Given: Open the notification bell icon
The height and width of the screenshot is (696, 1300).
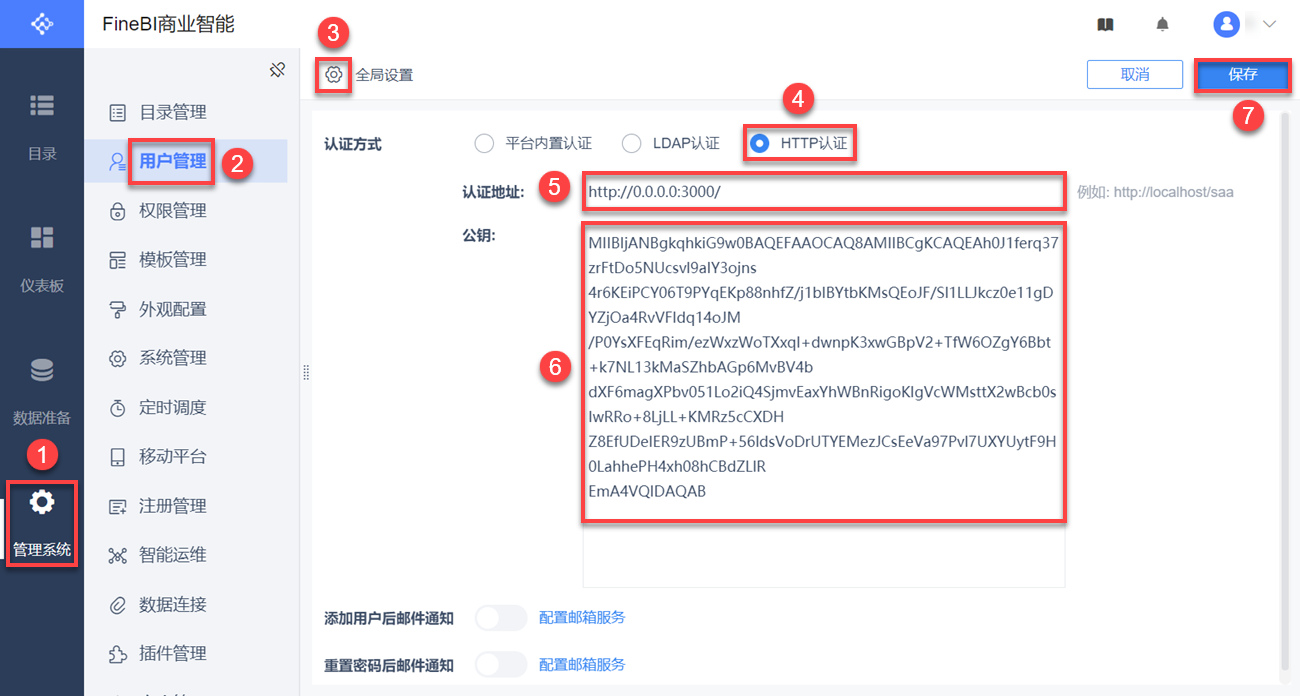Looking at the screenshot, I should pos(1162,24).
